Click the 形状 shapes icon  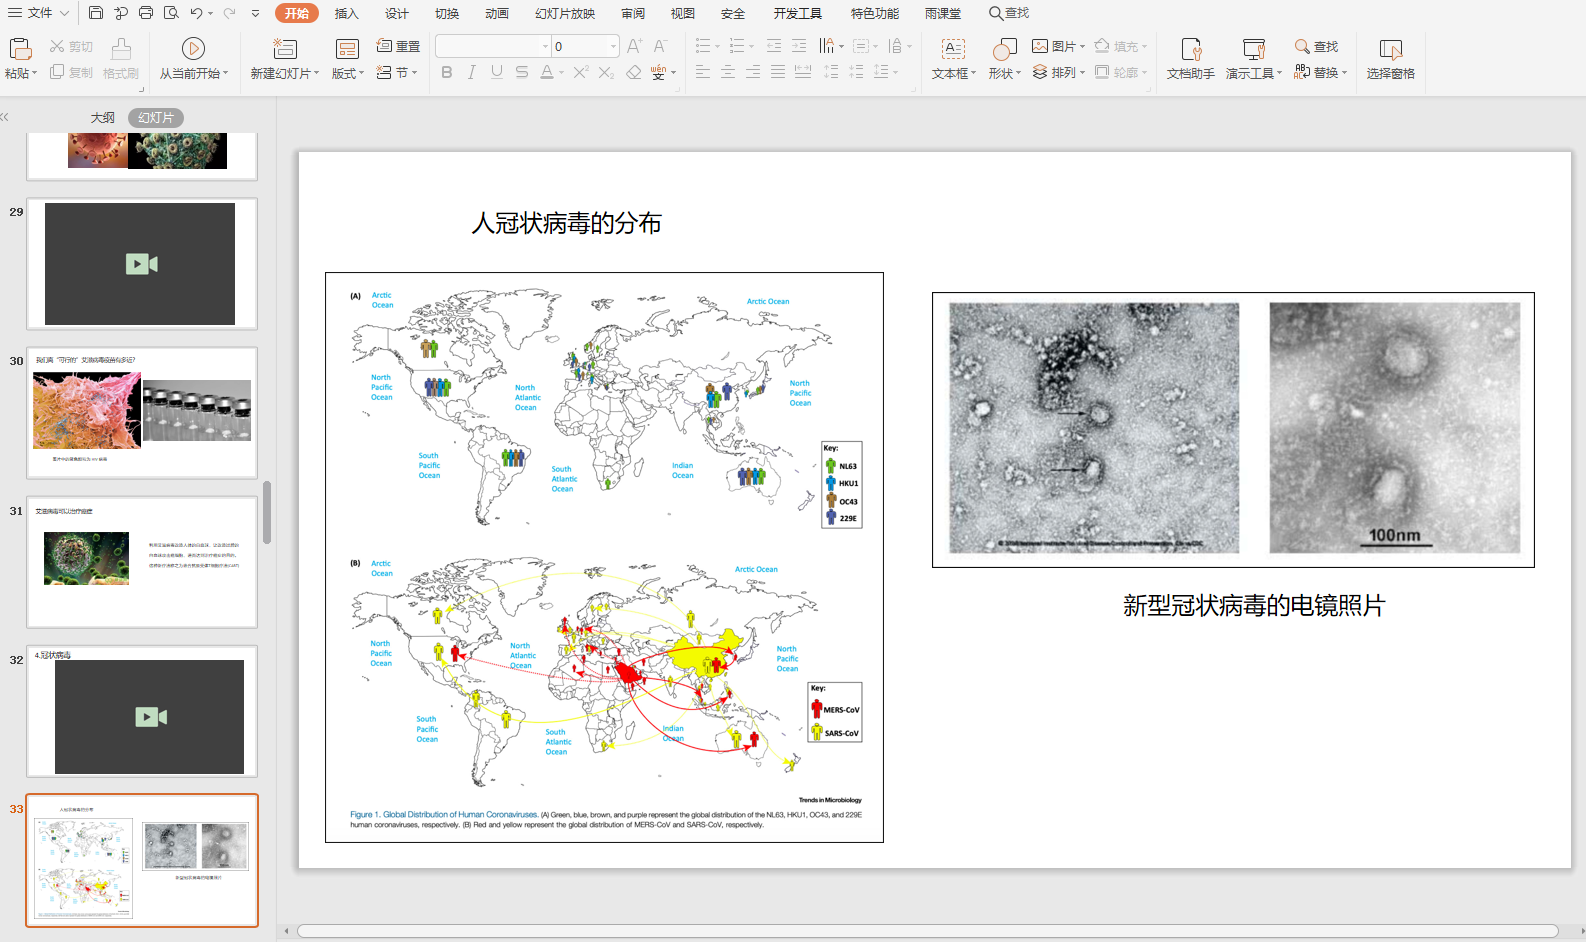tap(1004, 48)
